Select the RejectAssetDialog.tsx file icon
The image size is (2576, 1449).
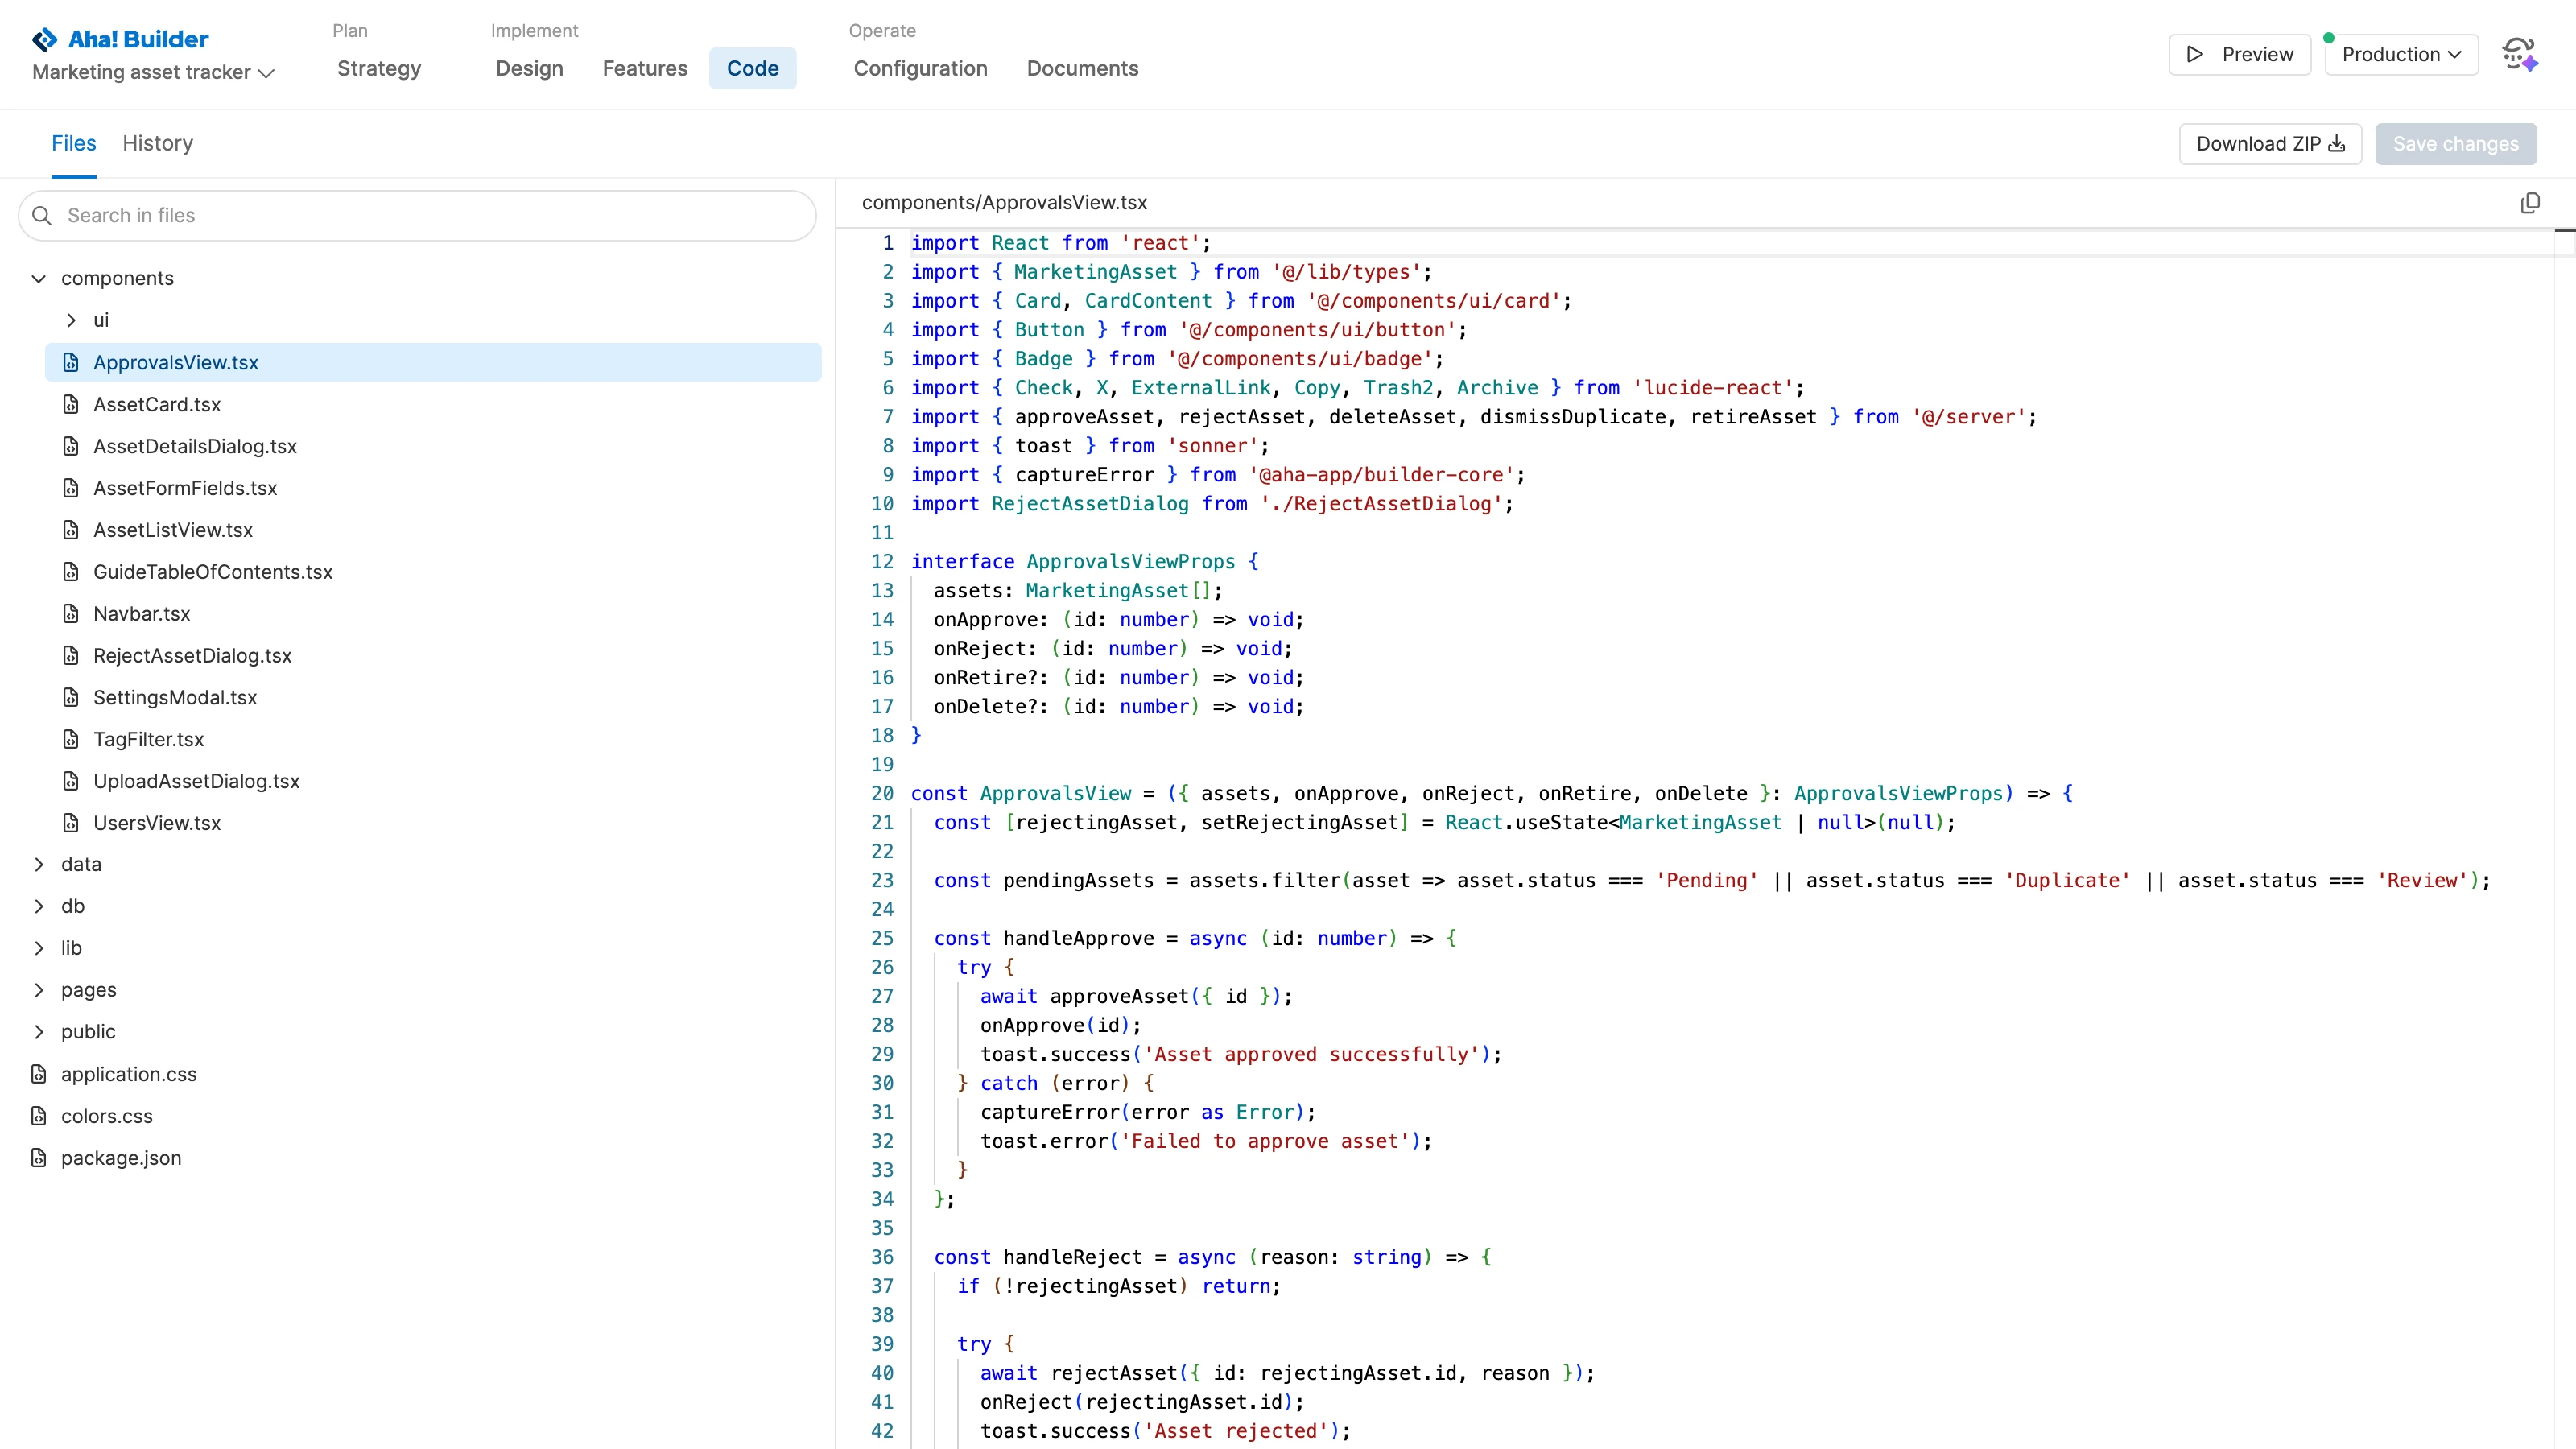point(71,655)
